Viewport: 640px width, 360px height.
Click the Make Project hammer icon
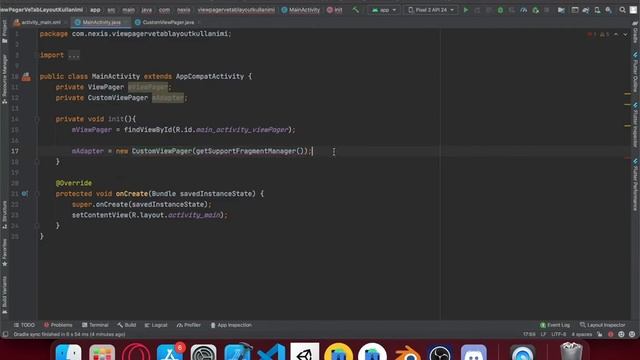[x=356, y=10]
